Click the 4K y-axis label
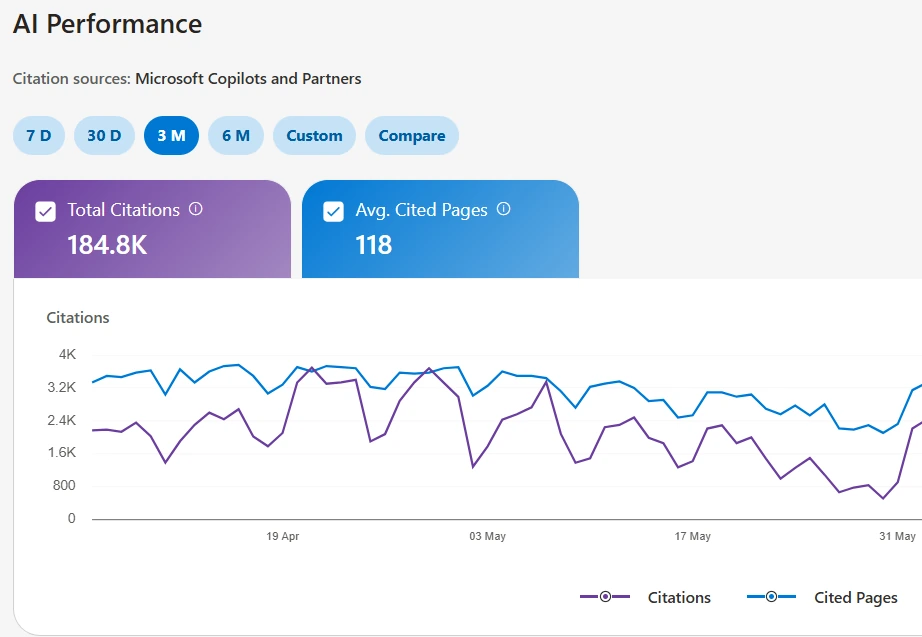This screenshot has width=922, height=637. point(67,355)
